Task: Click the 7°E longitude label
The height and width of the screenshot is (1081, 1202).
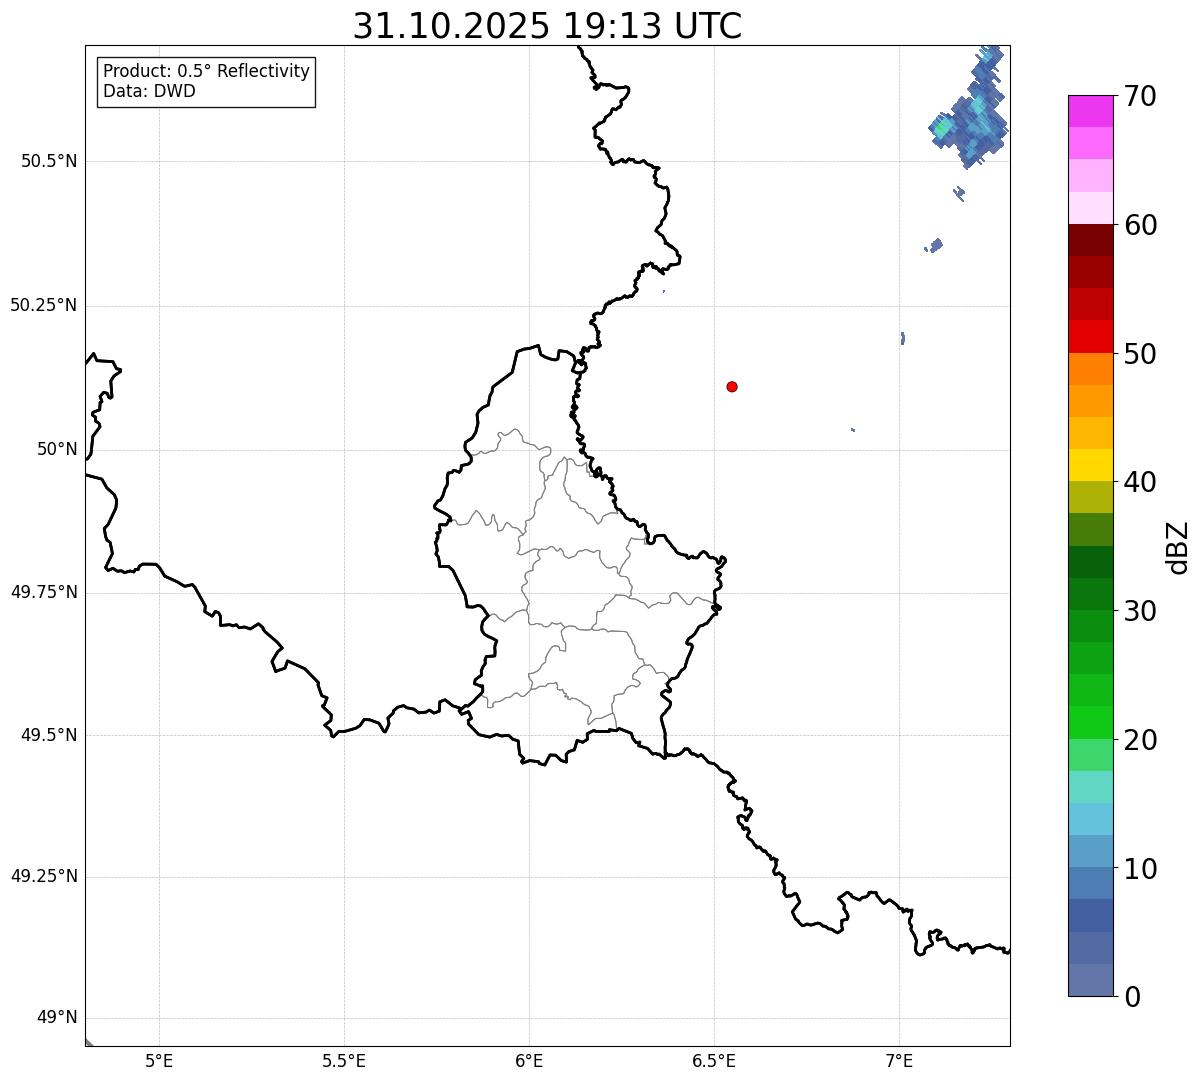Action: point(899,1061)
